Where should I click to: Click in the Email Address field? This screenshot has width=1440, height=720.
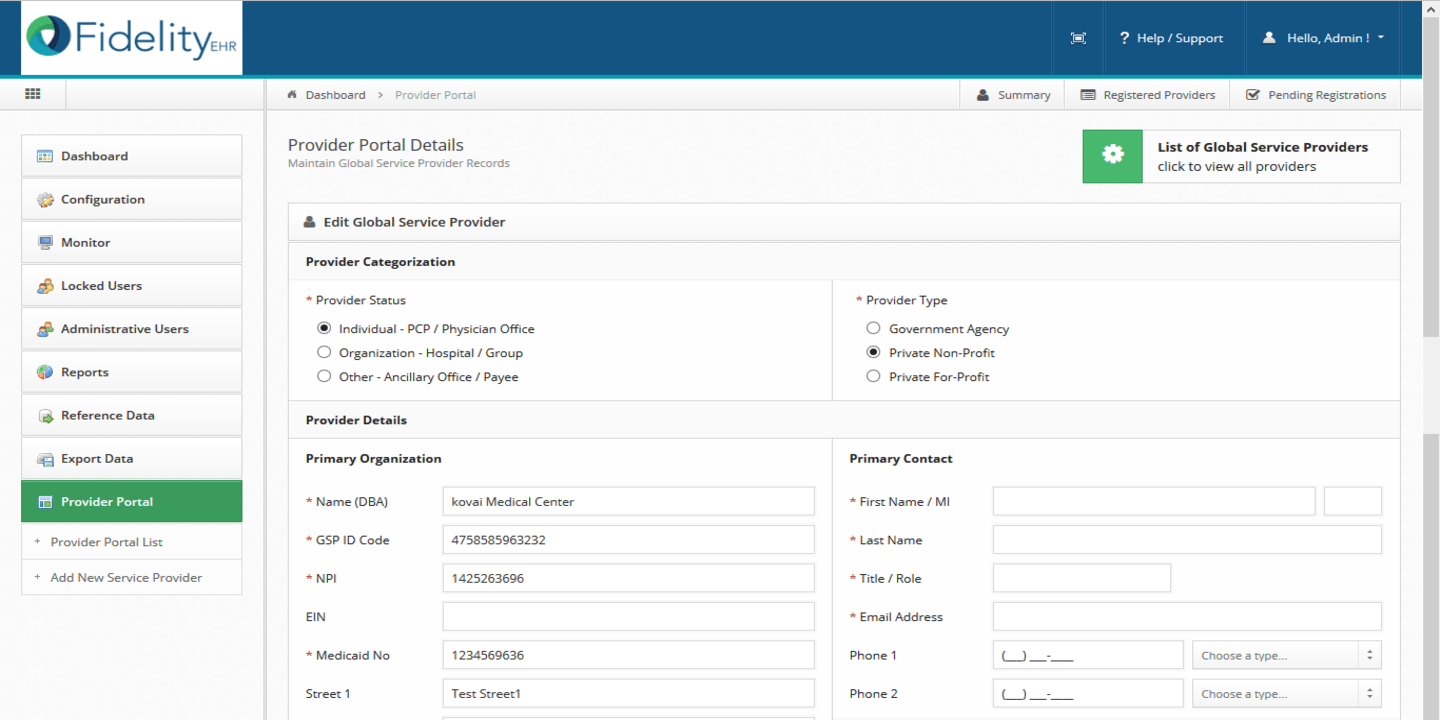click(1187, 617)
